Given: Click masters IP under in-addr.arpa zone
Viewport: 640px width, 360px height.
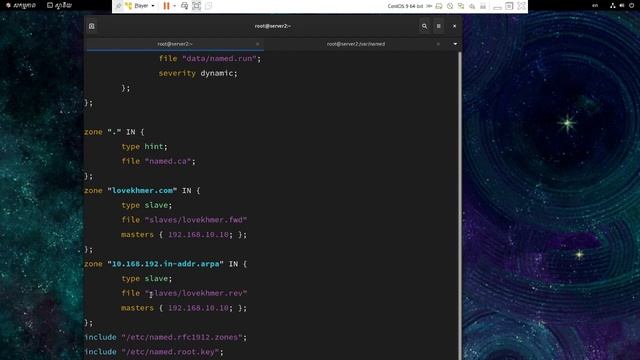Looking at the screenshot, I should point(198,308).
